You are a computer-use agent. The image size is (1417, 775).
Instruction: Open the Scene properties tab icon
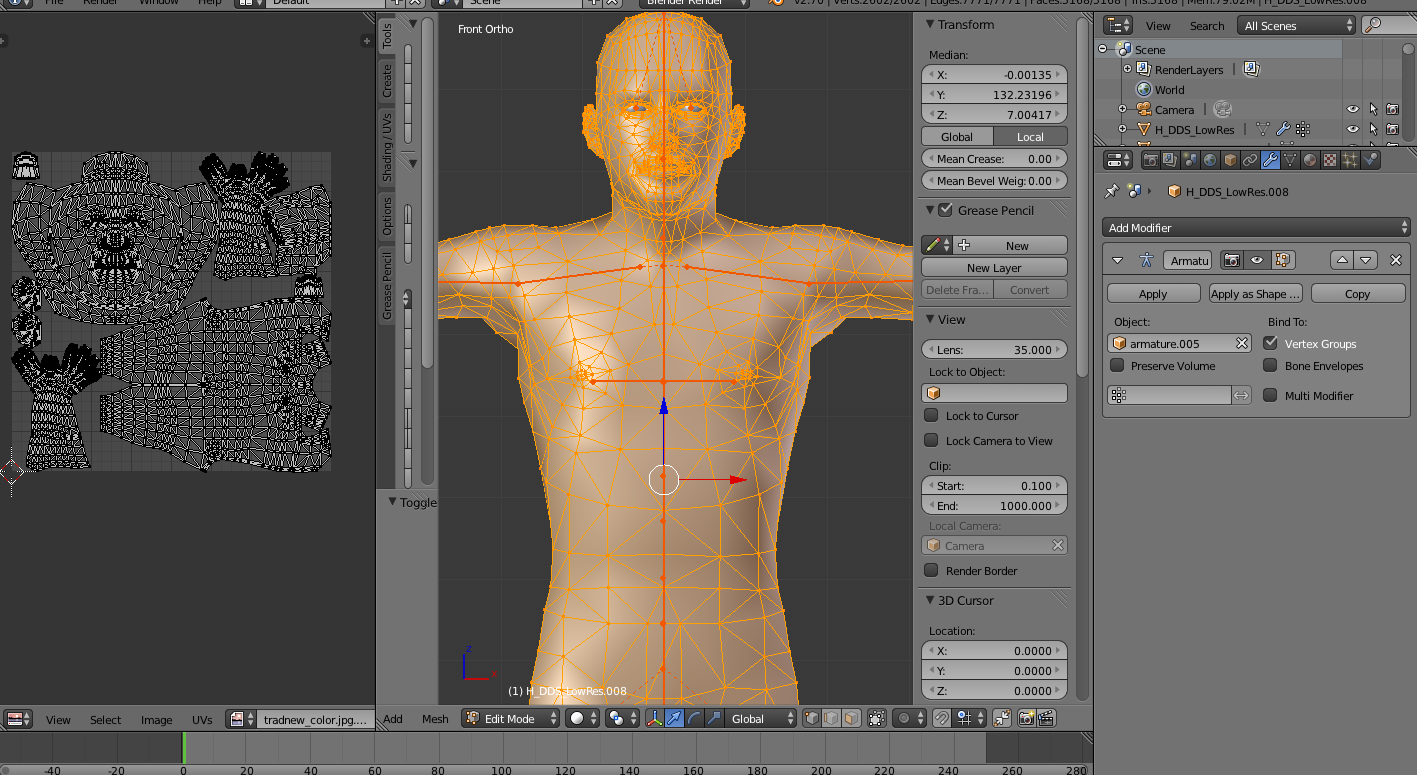1191,160
